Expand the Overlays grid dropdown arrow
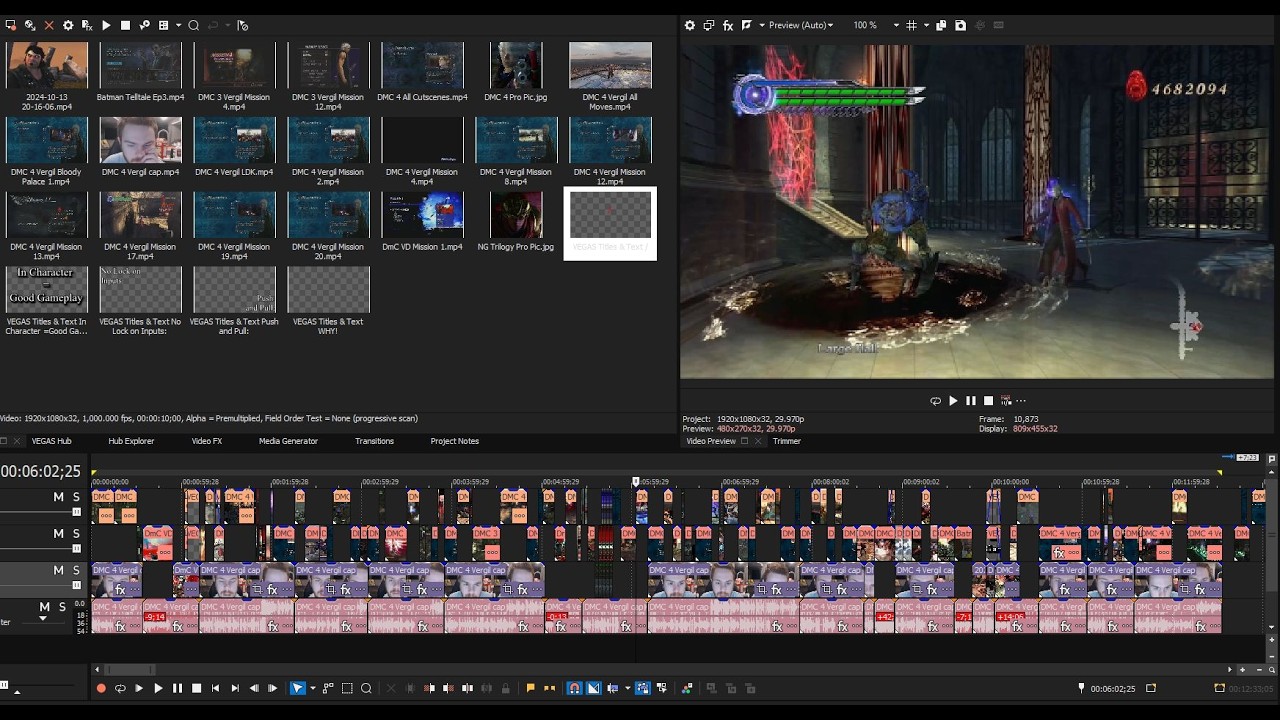 [x=925, y=25]
